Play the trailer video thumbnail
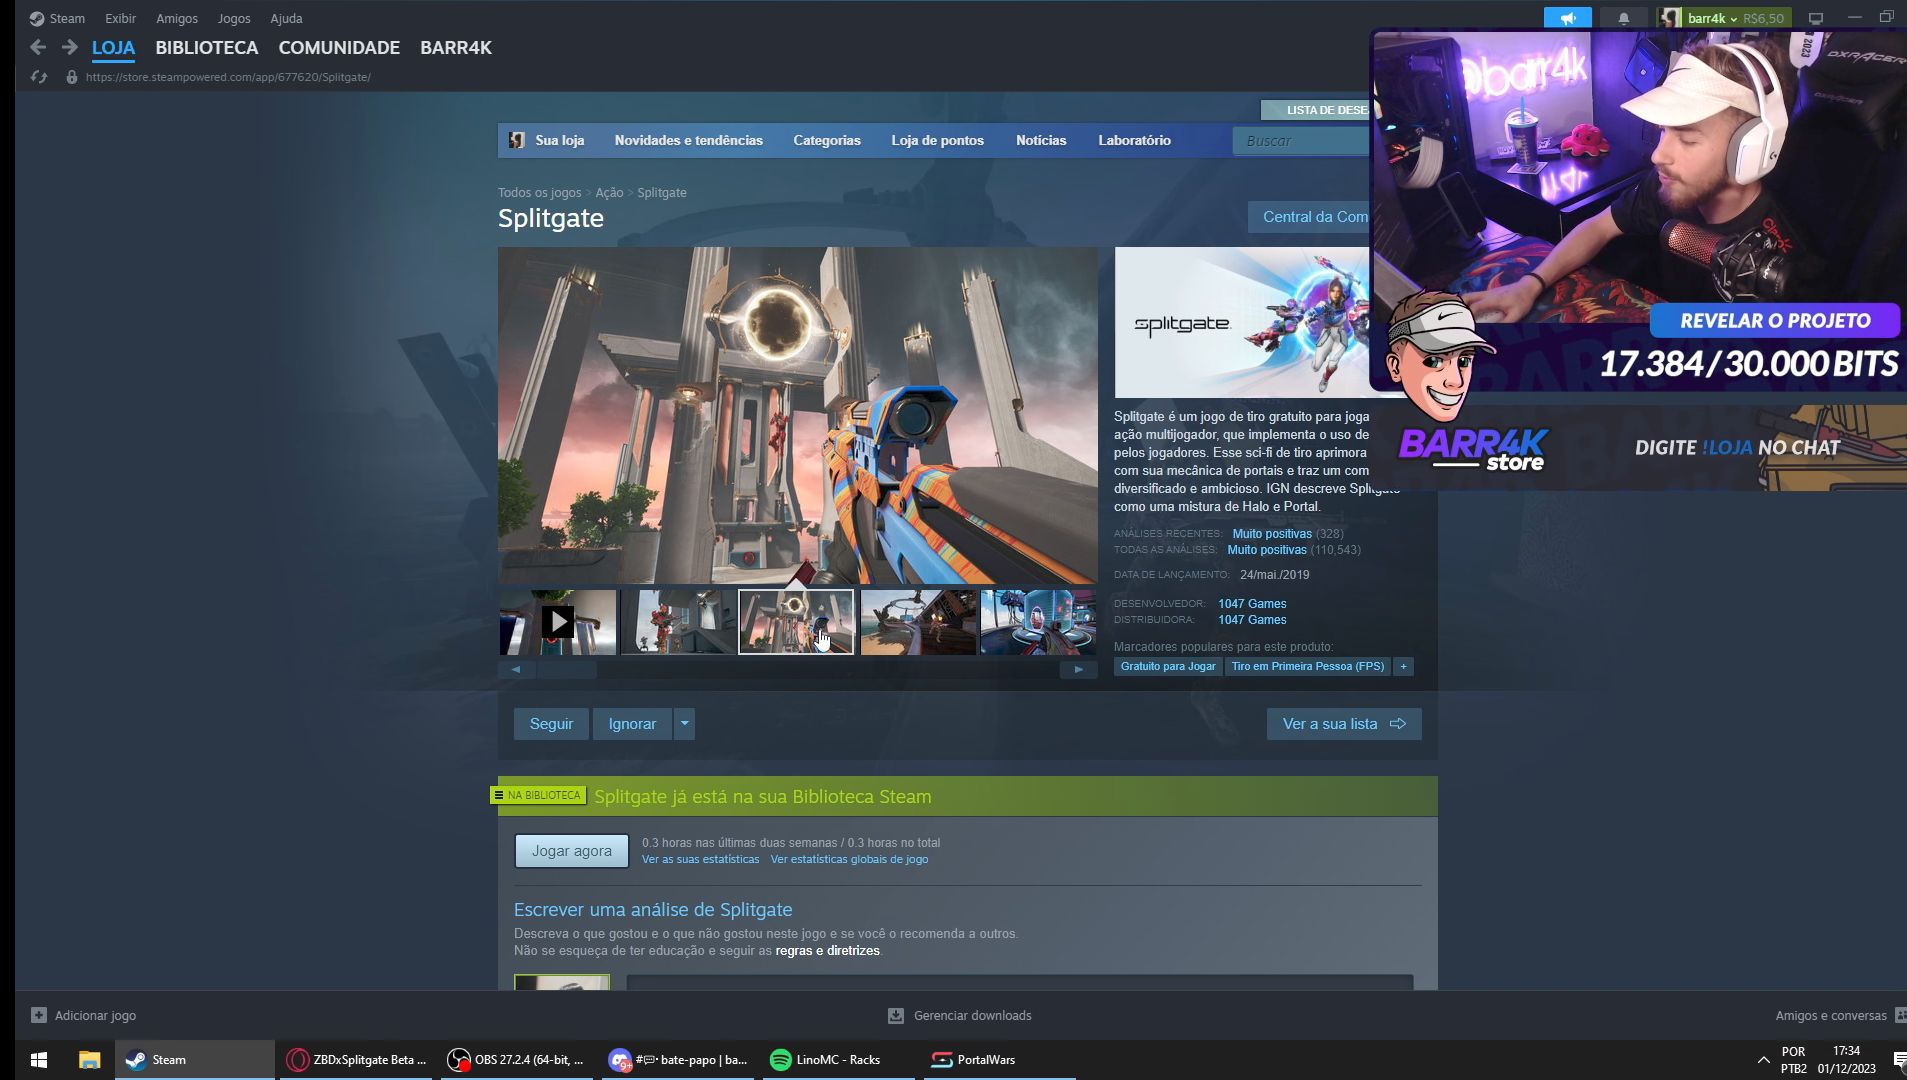Screen dimensions: 1907x1080 tap(558, 622)
